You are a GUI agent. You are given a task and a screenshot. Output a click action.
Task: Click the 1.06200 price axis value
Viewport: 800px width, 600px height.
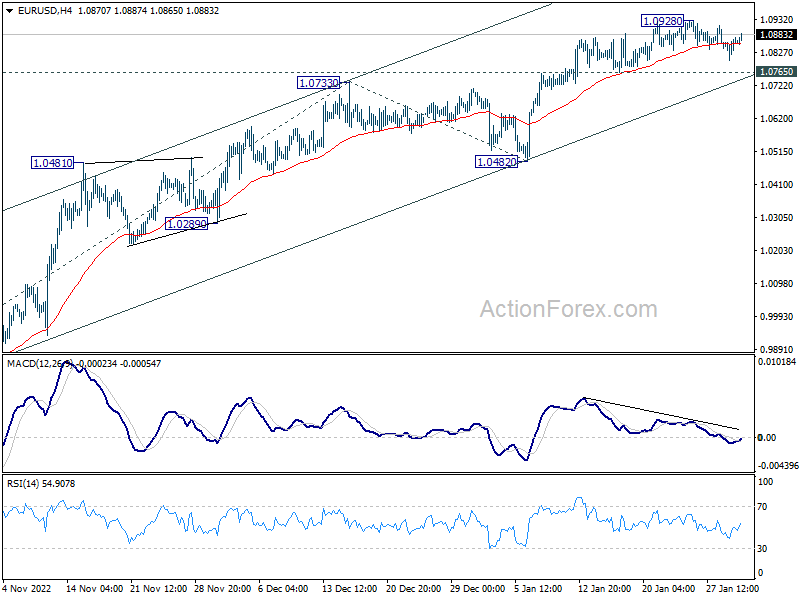(x=777, y=119)
